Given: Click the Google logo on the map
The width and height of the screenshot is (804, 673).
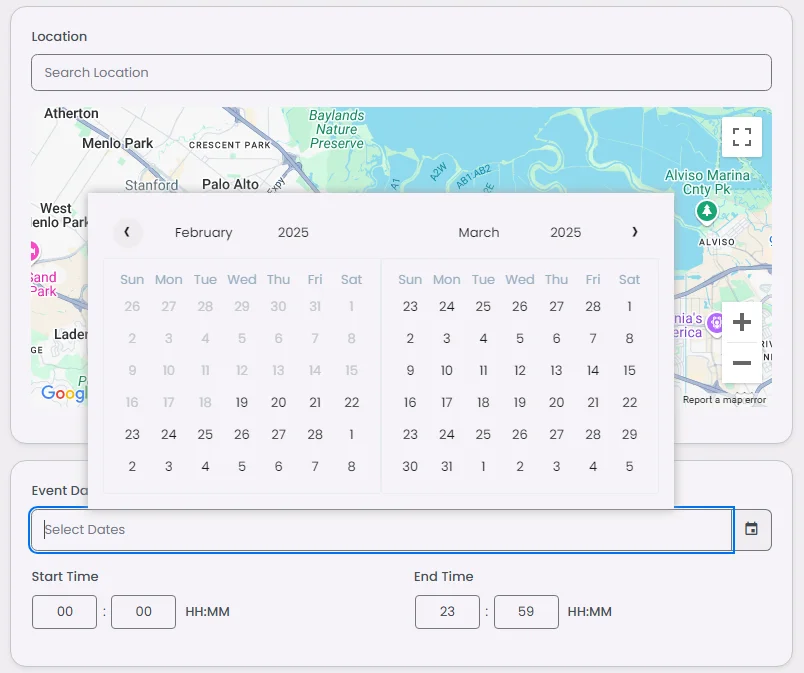Looking at the screenshot, I should 64,394.
